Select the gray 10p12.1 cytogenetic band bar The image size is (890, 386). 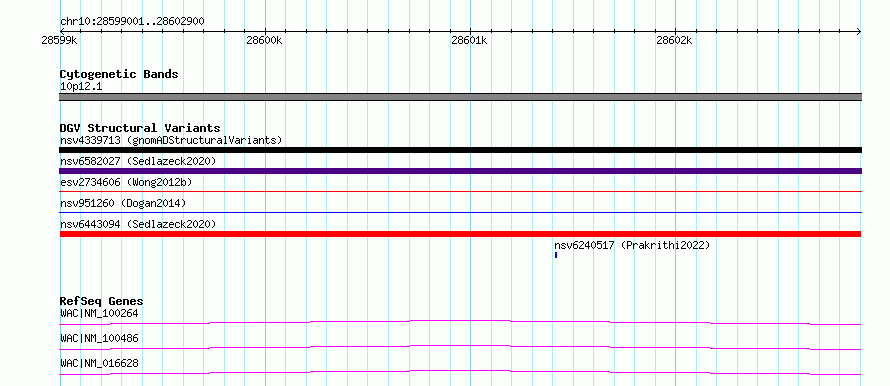[460, 97]
